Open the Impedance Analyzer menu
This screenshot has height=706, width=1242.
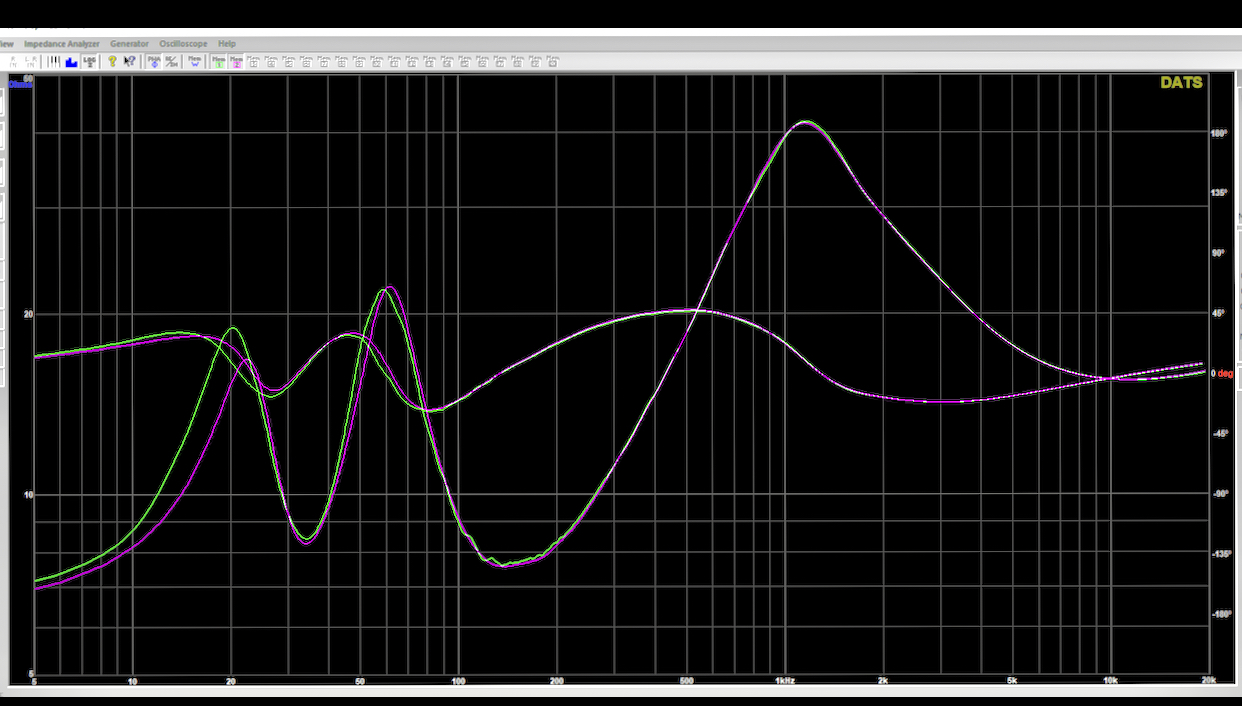point(62,44)
